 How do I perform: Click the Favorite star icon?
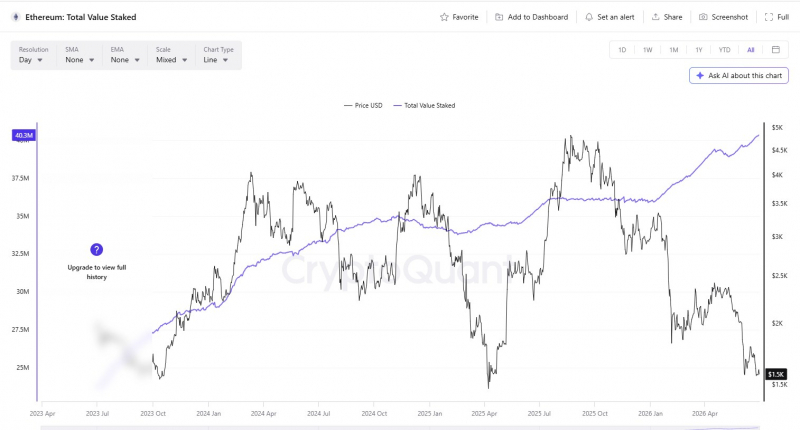click(444, 17)
